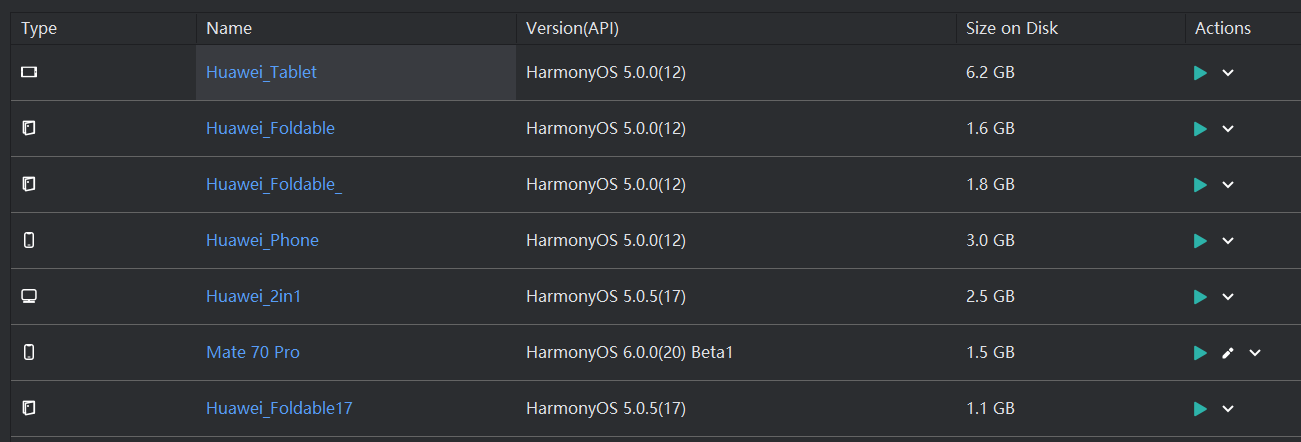Launch the Mate 70 Pro emulator
Viewport: 1301px width, 442px height.
[x=1200, y=353]
